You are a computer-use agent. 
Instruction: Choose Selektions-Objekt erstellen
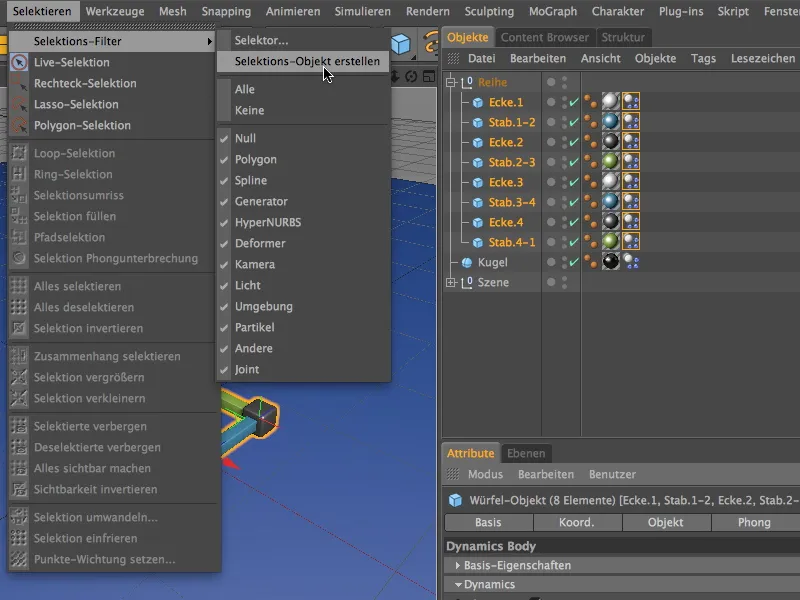[x=304, y=61]
